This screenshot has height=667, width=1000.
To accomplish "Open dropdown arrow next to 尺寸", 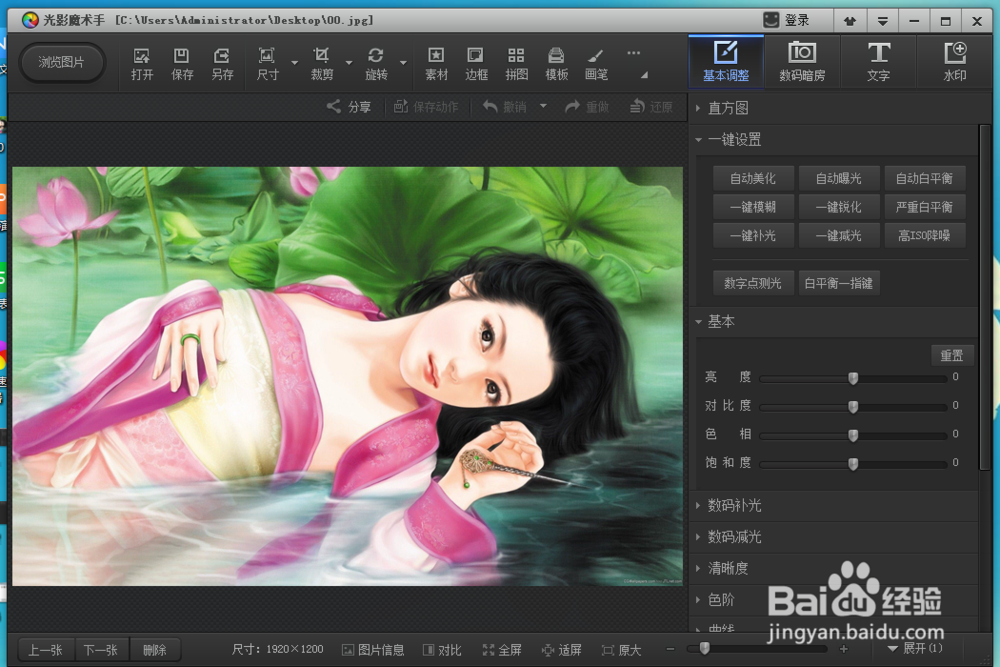I will coord(295,62).
